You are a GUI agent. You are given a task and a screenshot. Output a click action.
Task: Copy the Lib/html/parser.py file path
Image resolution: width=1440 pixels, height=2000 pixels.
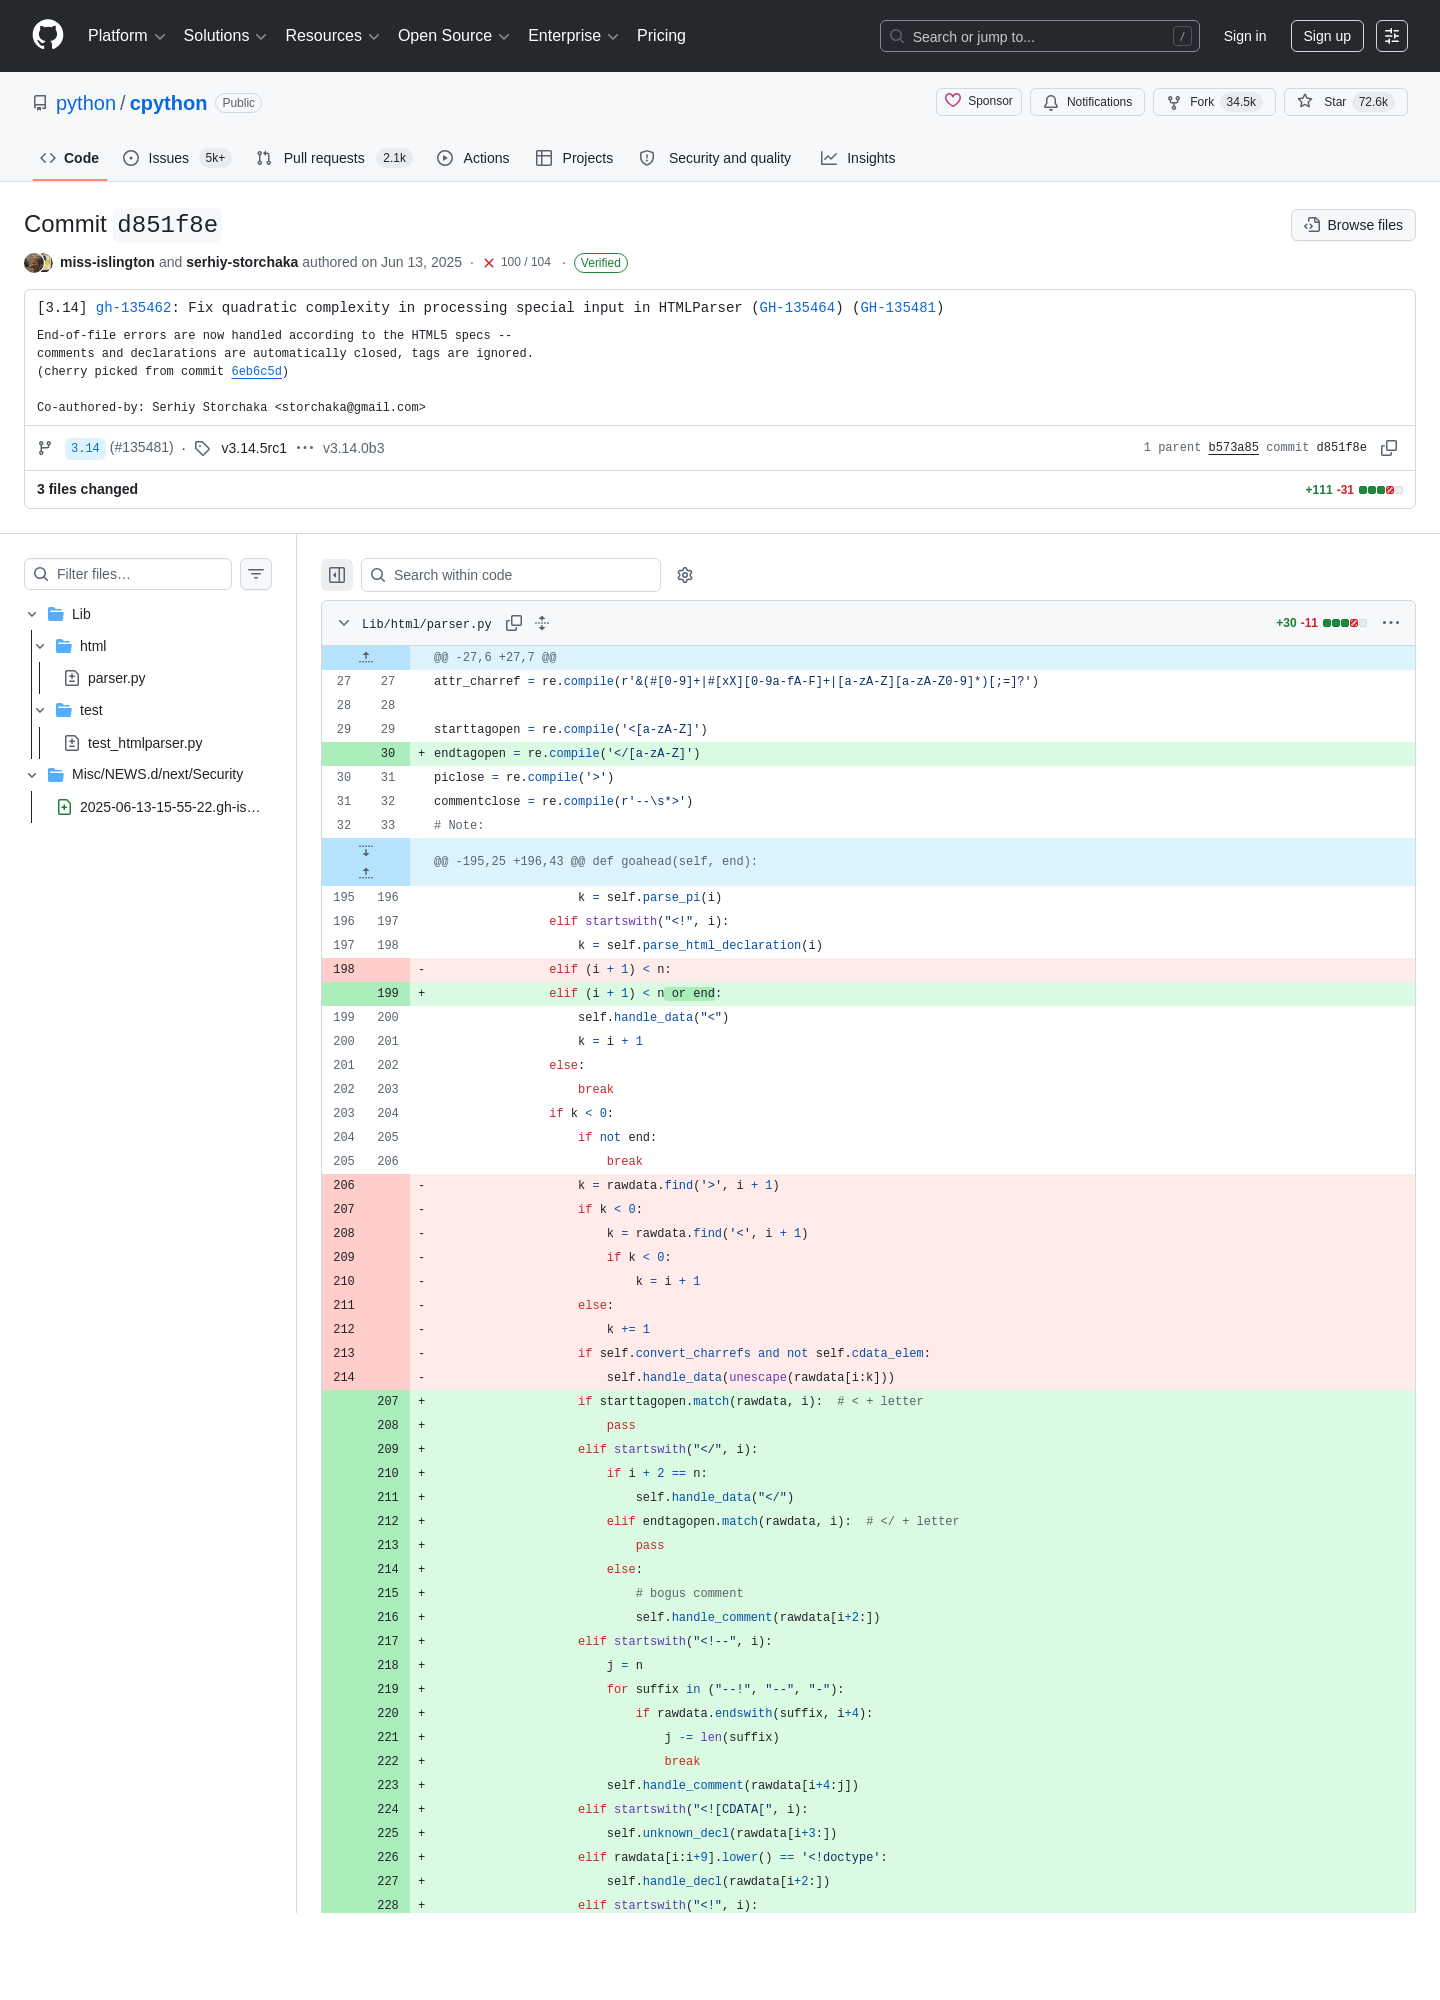[514, 623]
